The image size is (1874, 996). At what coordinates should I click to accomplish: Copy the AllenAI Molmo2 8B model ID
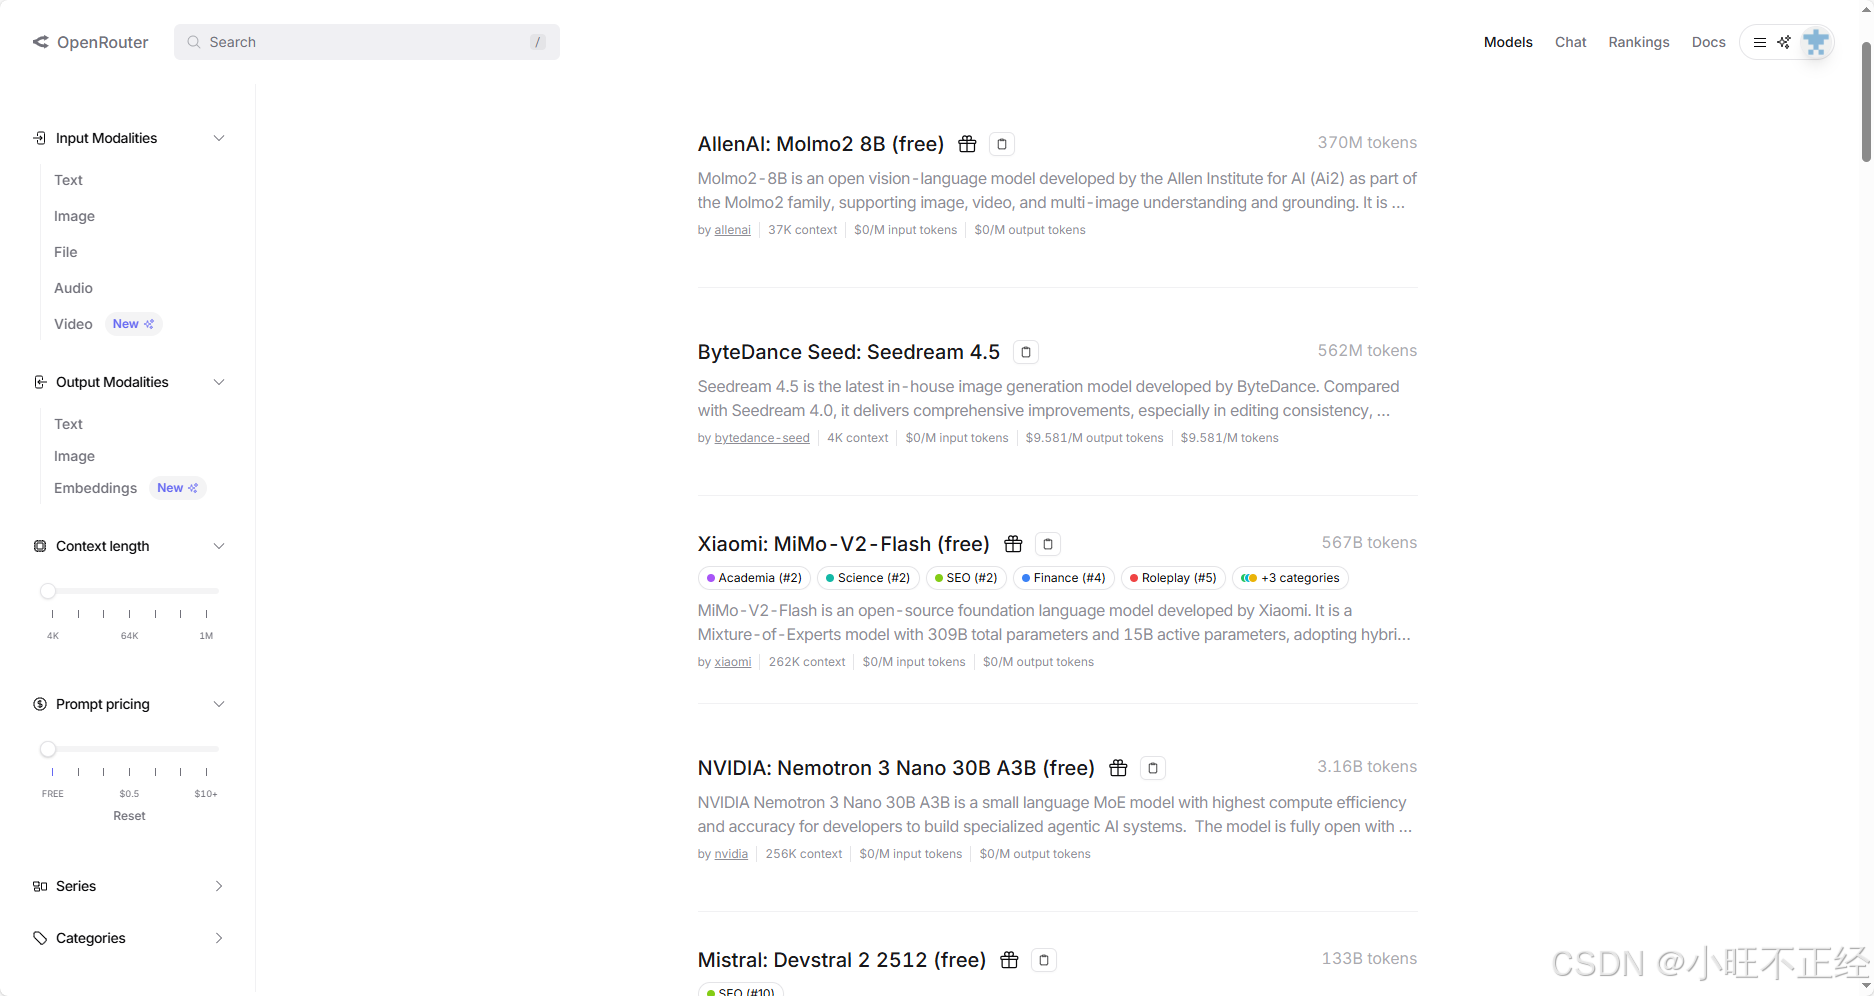[x=1002, y=144]
